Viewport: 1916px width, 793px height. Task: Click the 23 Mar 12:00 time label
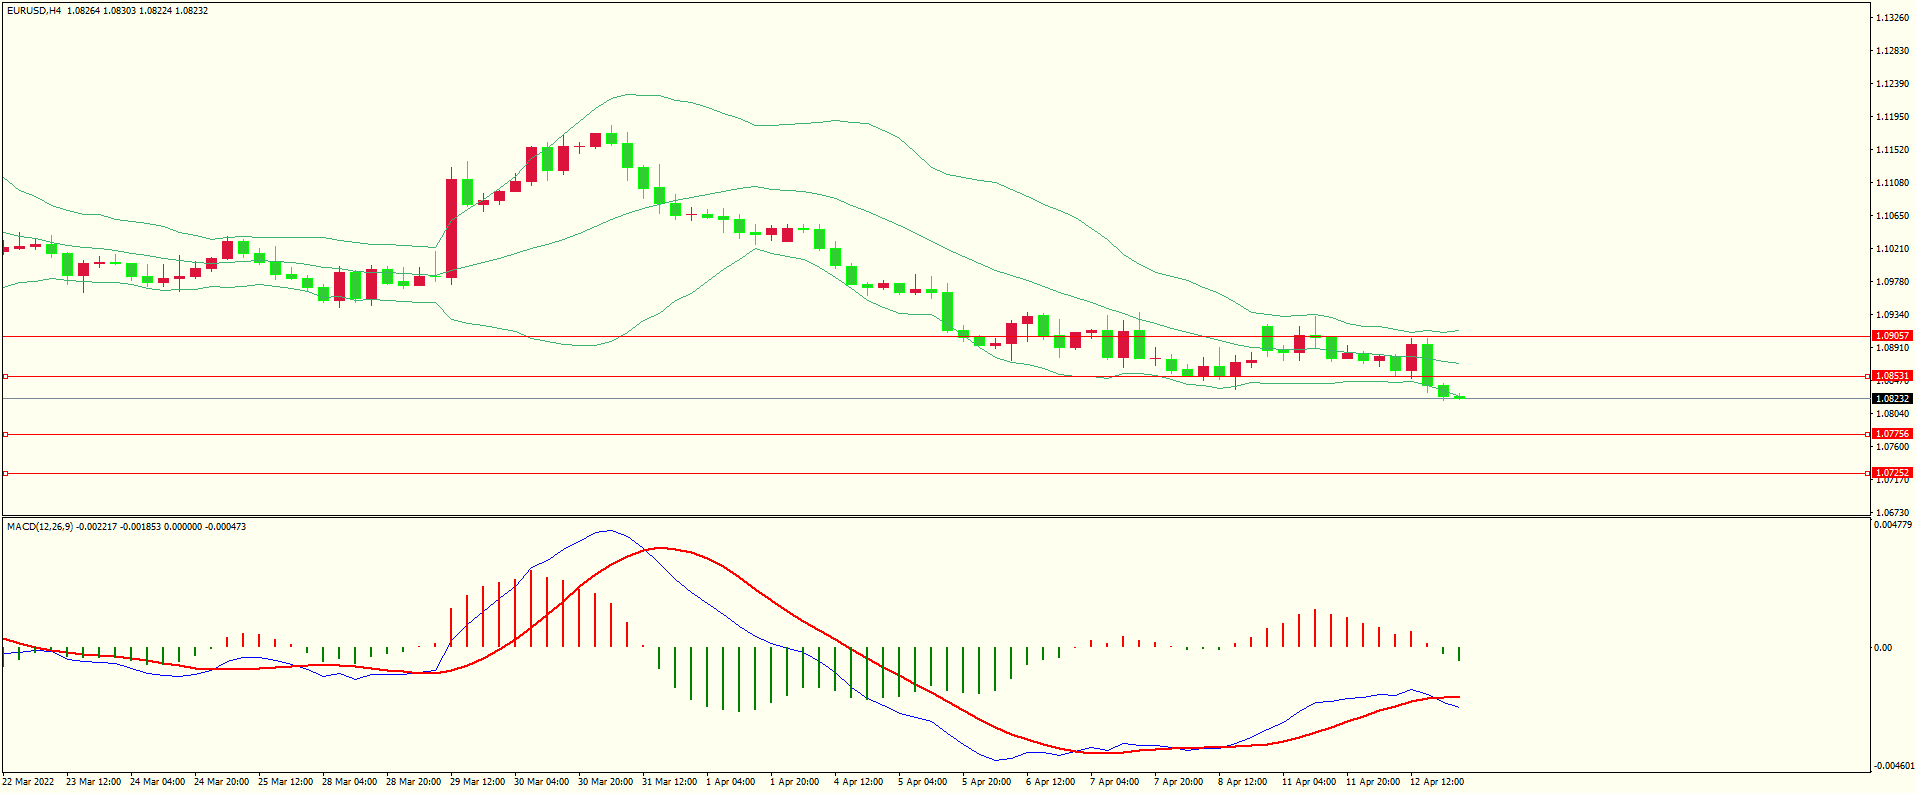coord(93,782)
